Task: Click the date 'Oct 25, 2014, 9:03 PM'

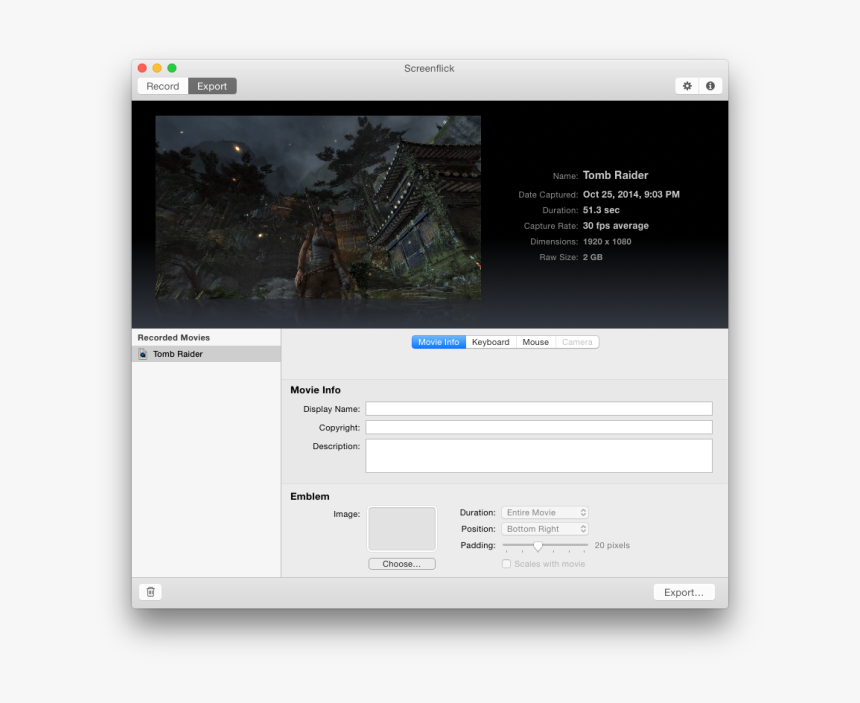Action: click(631, 195)
